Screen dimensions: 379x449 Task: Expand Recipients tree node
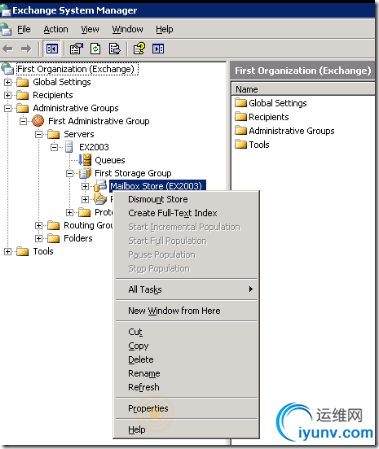tap(8, 95)
